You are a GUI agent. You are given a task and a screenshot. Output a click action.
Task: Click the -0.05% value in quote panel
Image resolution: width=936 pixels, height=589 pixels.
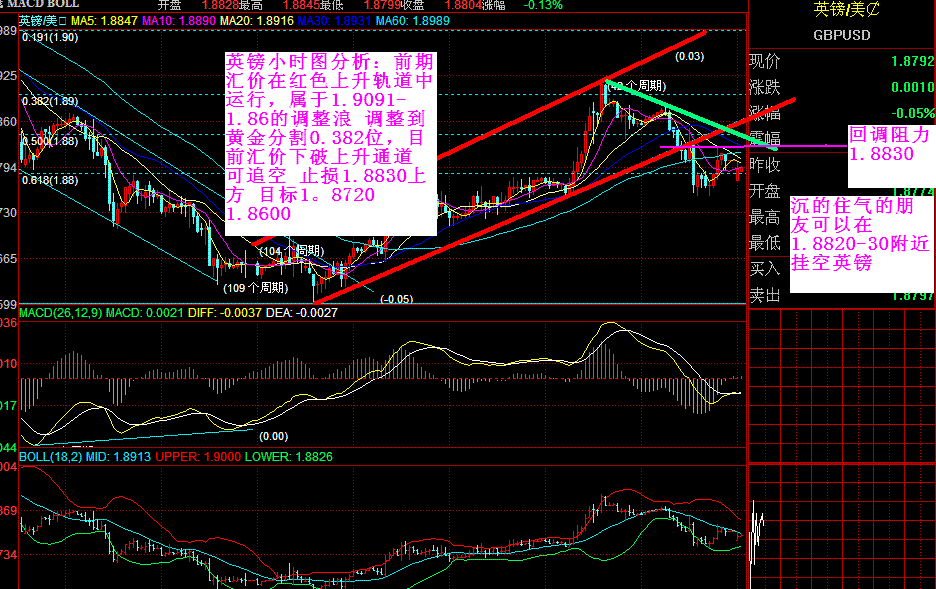click(913, 113)
